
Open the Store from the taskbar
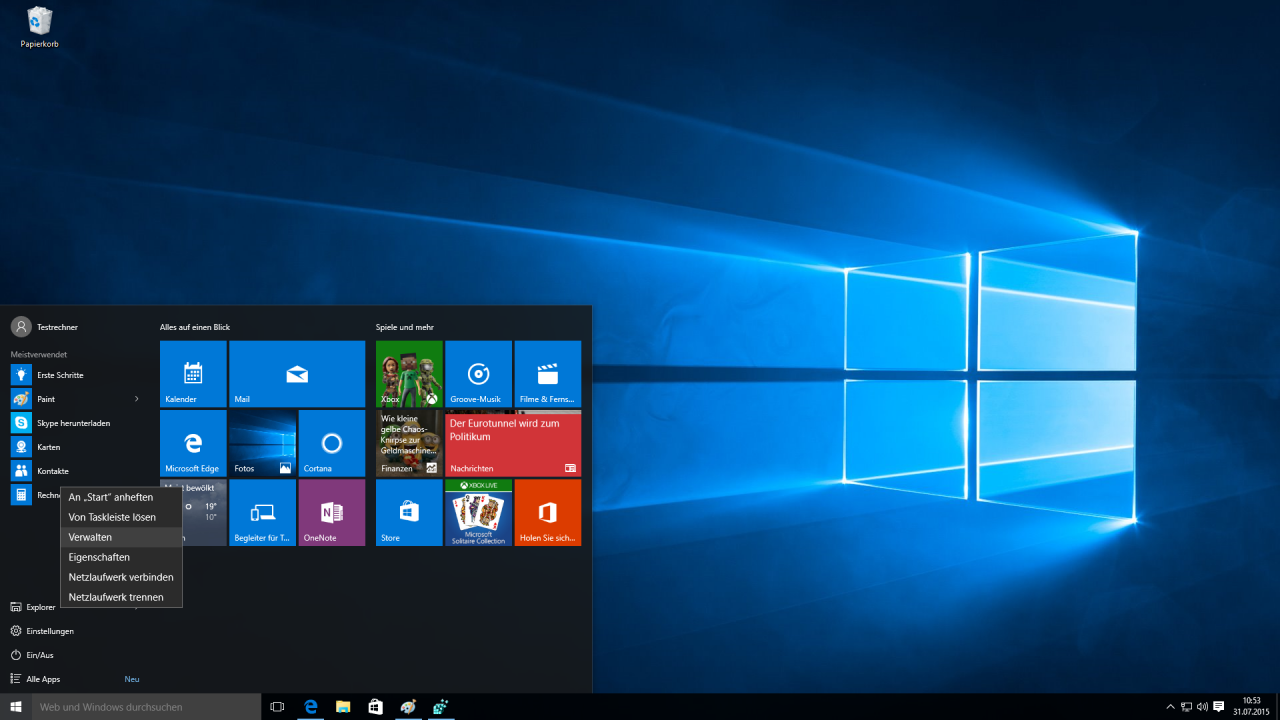pos(375,707)
